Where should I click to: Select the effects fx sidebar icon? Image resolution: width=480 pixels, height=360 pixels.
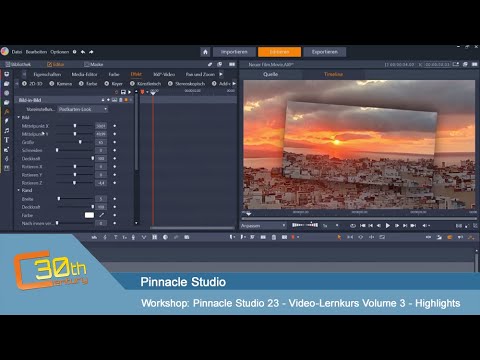coord(6,112)
